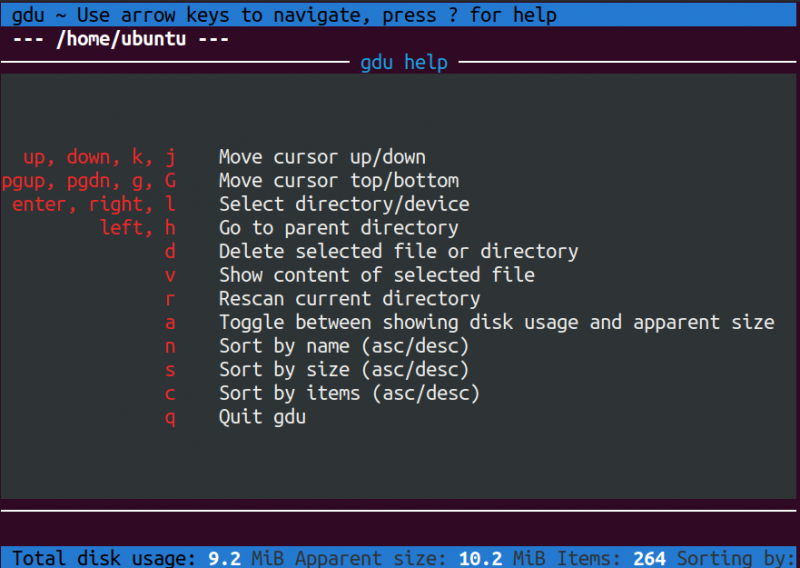The image size is (800, 568).
Task: Click 'Sort by items (asc/desc)' entry
Action: [x=349, y=393]
